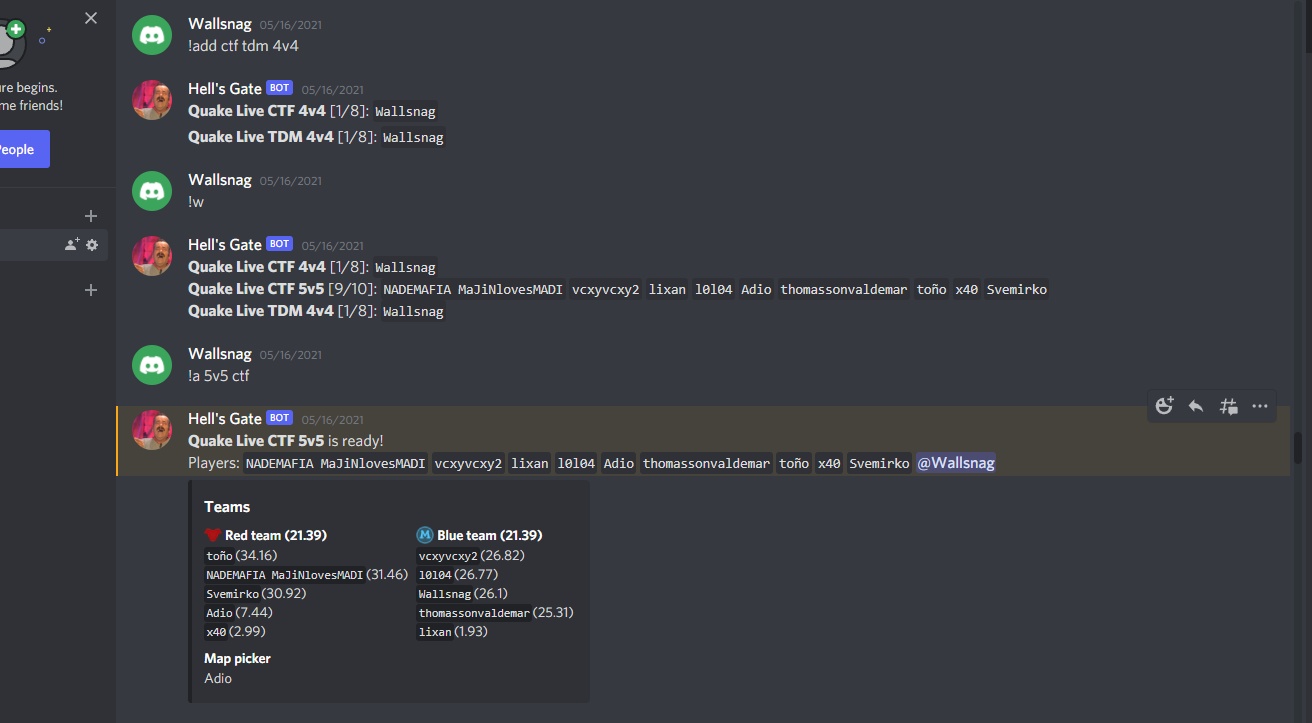This screenshot has width=1312, height=723.
Task: Open the Hell's Gate bot avatar
Action: [x=151, y=99]
